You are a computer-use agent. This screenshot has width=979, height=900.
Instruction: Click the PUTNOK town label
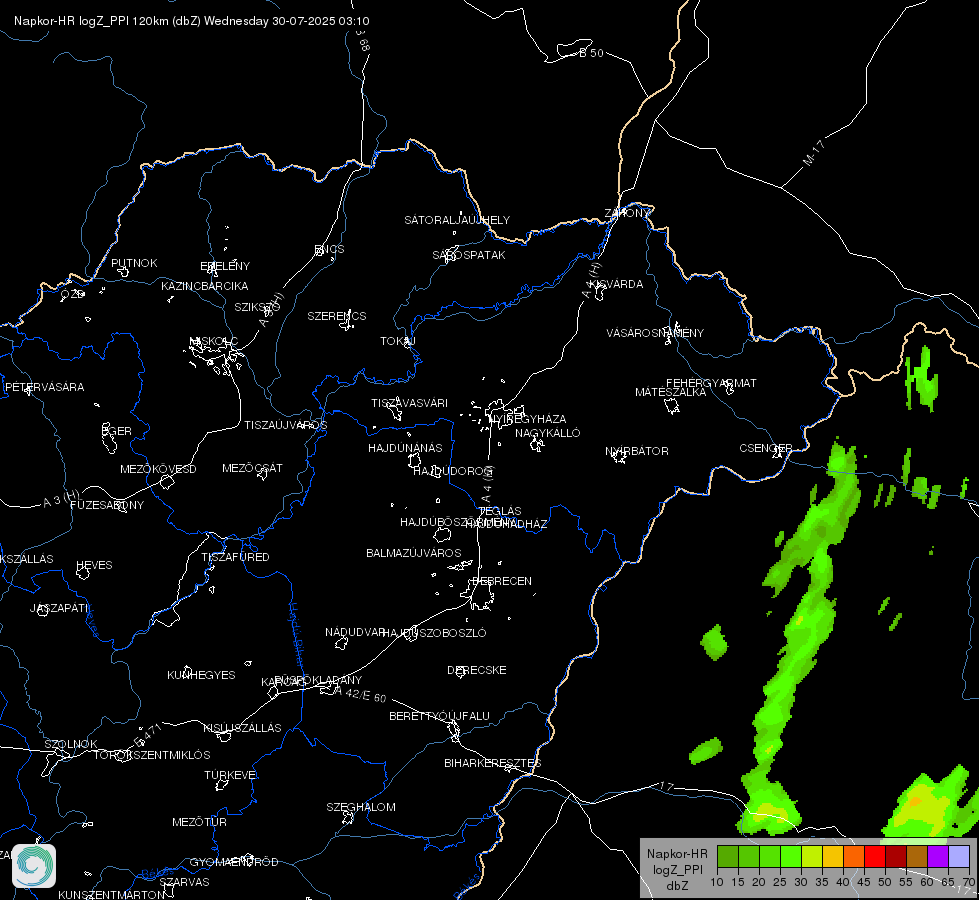134,263
